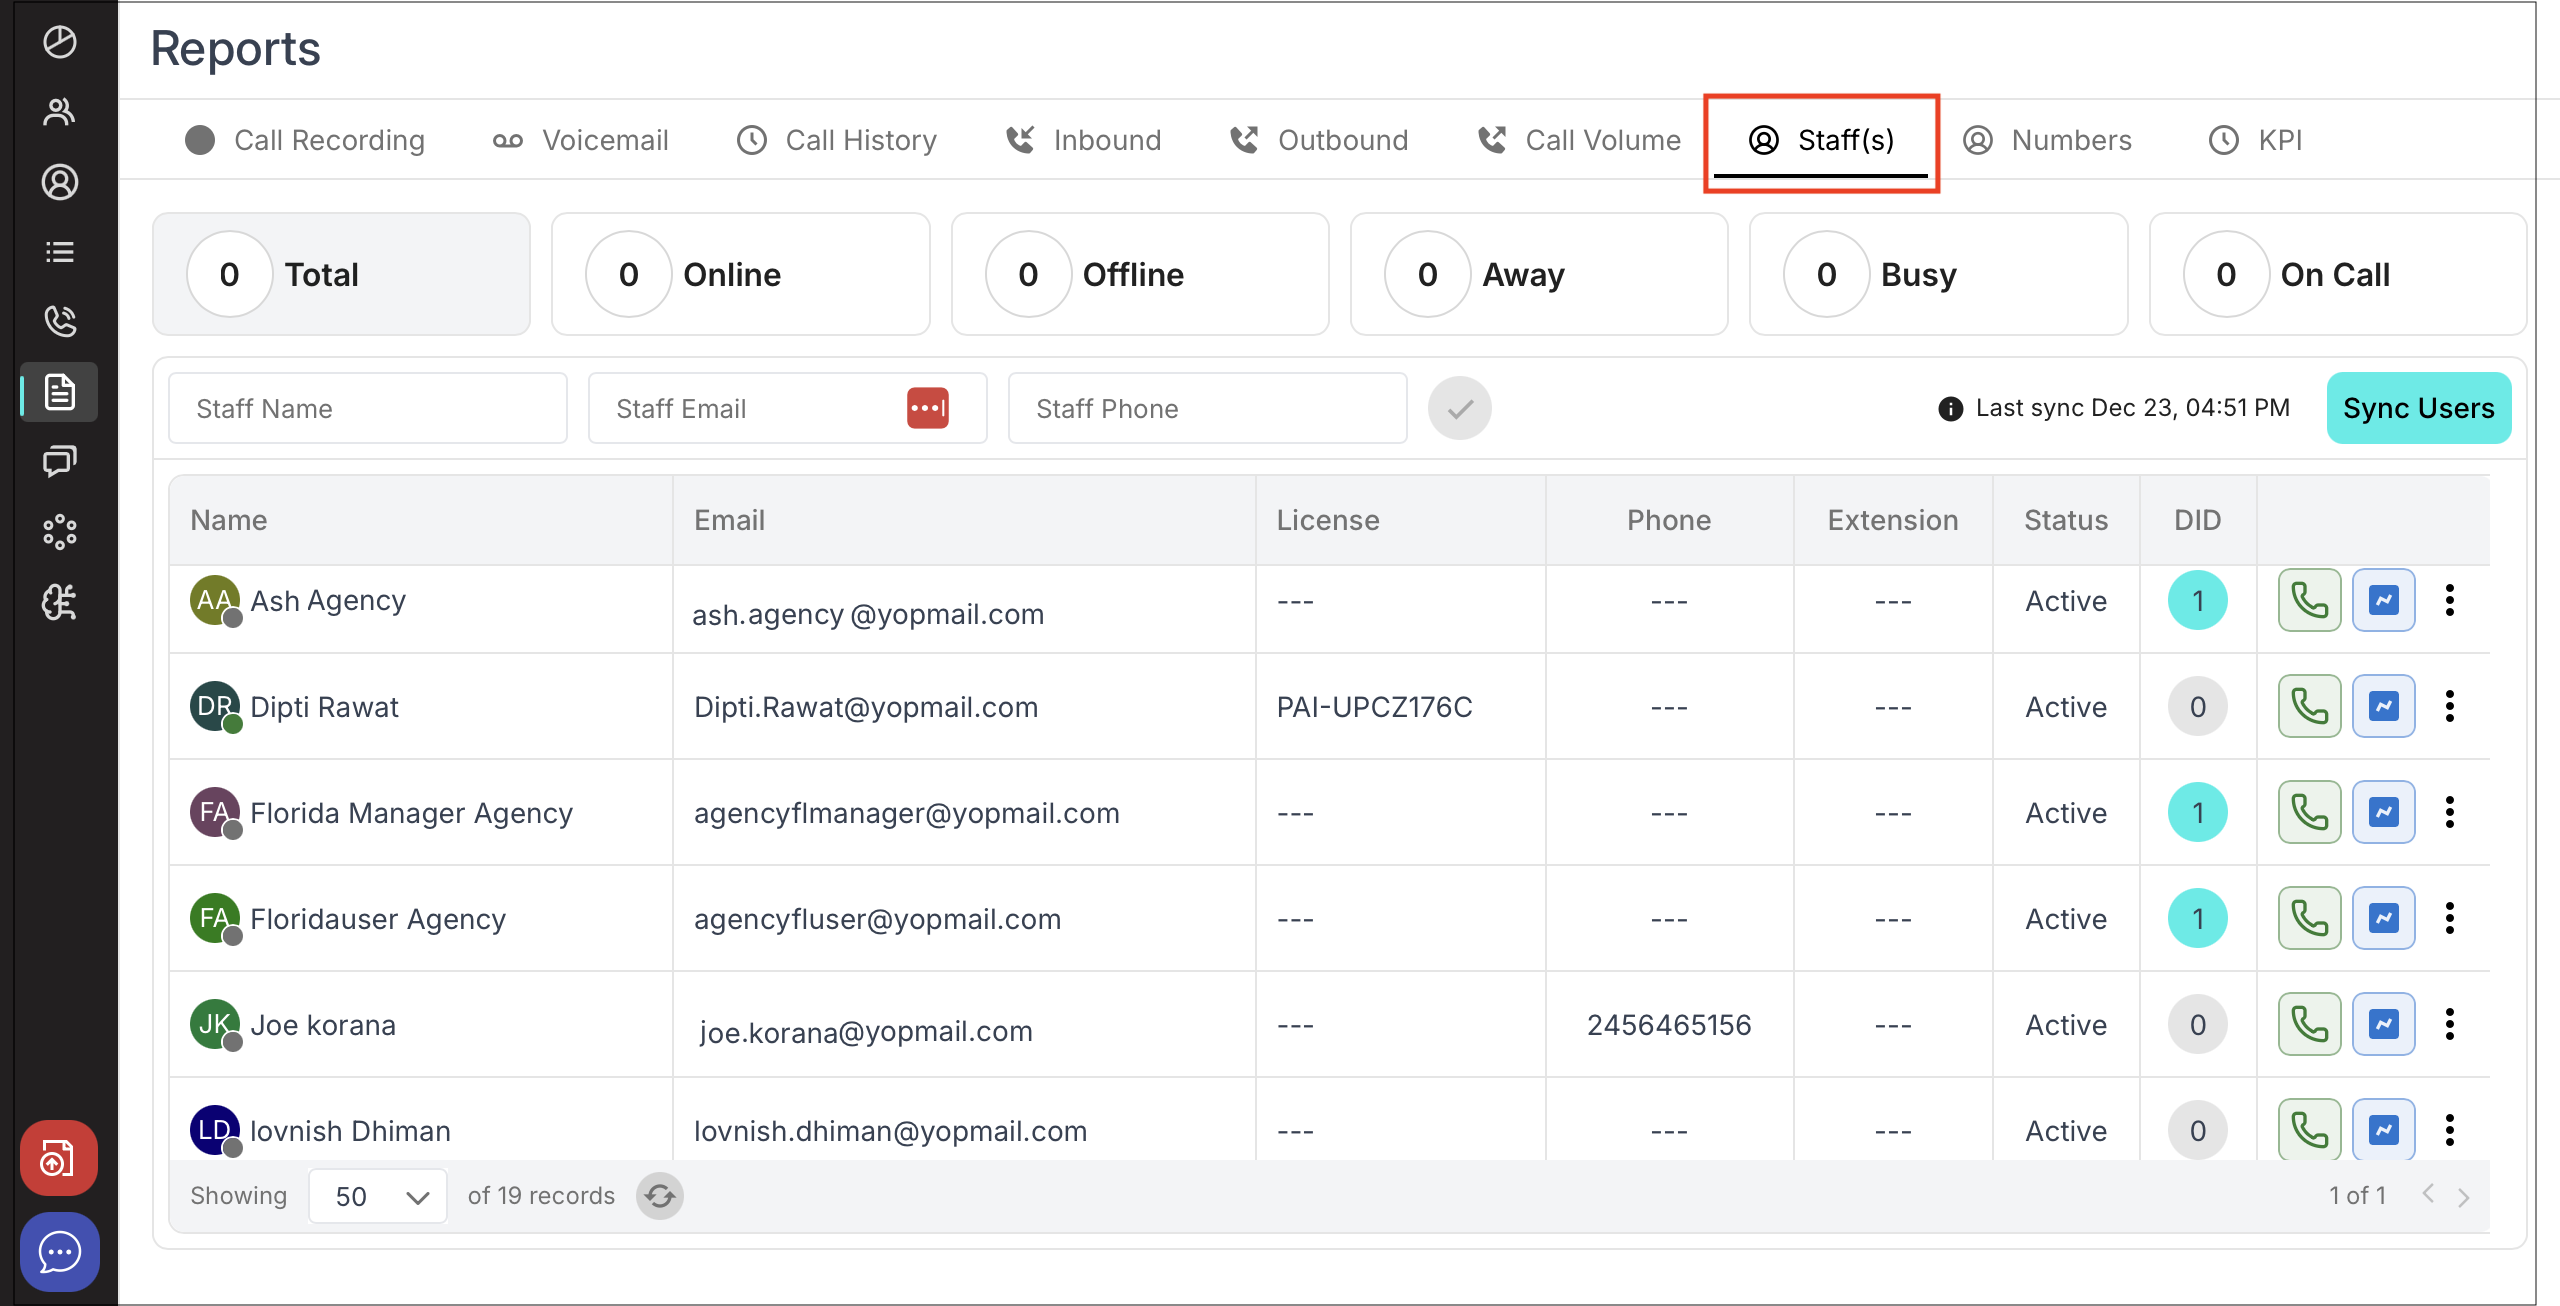Go to previous page arrow
Viewport: 2560px width, 1306px height.
[x=2428, y=1194]
